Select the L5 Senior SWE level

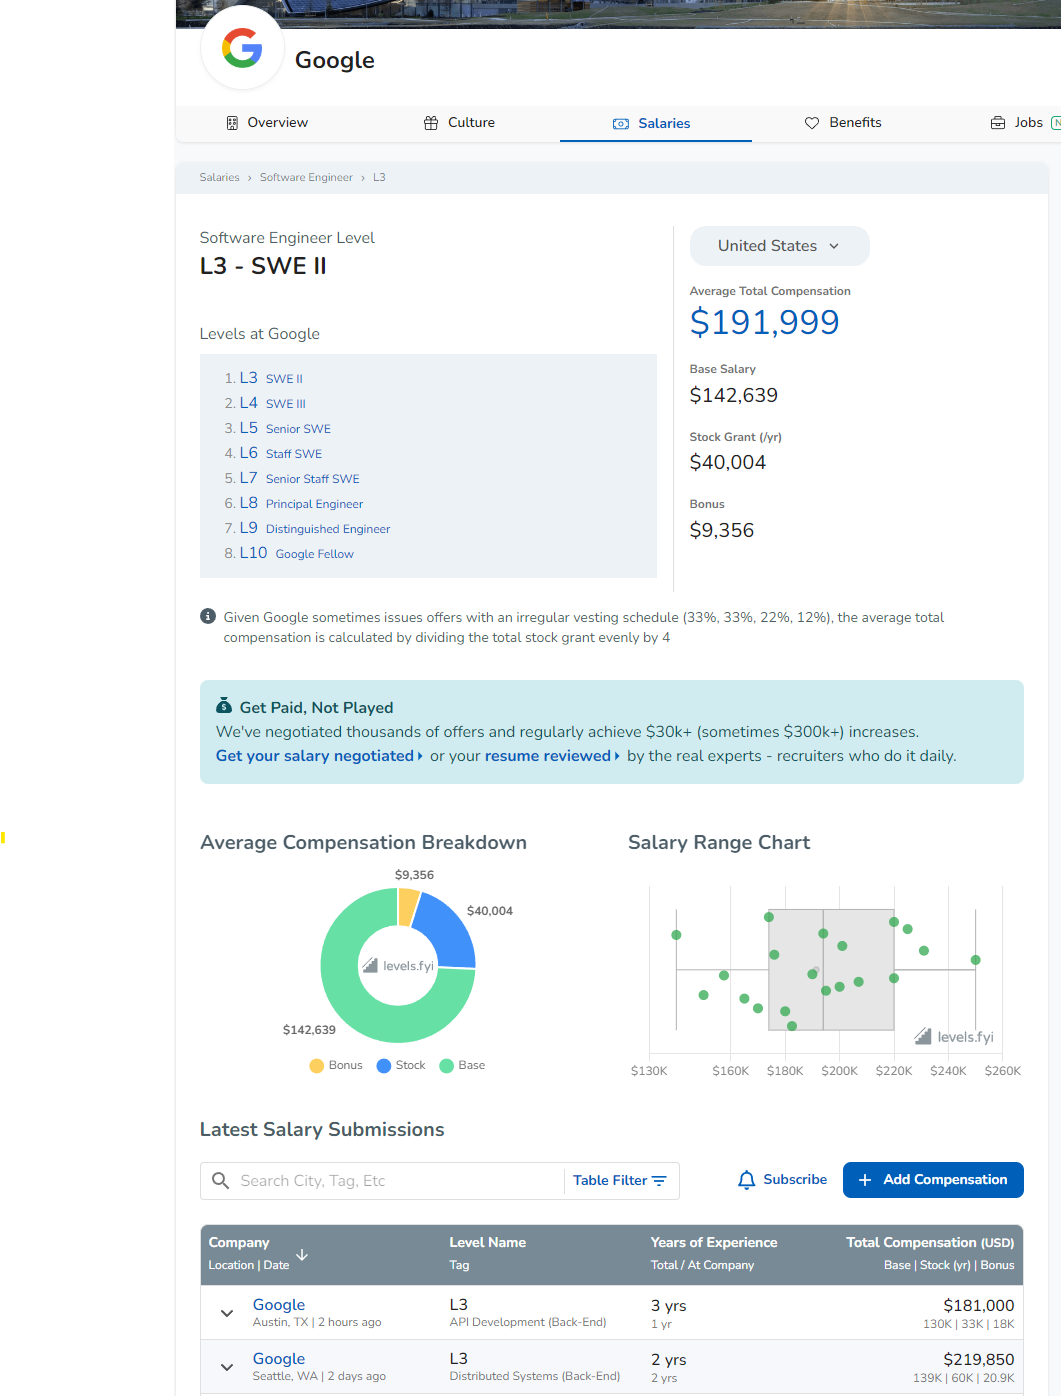285,428
